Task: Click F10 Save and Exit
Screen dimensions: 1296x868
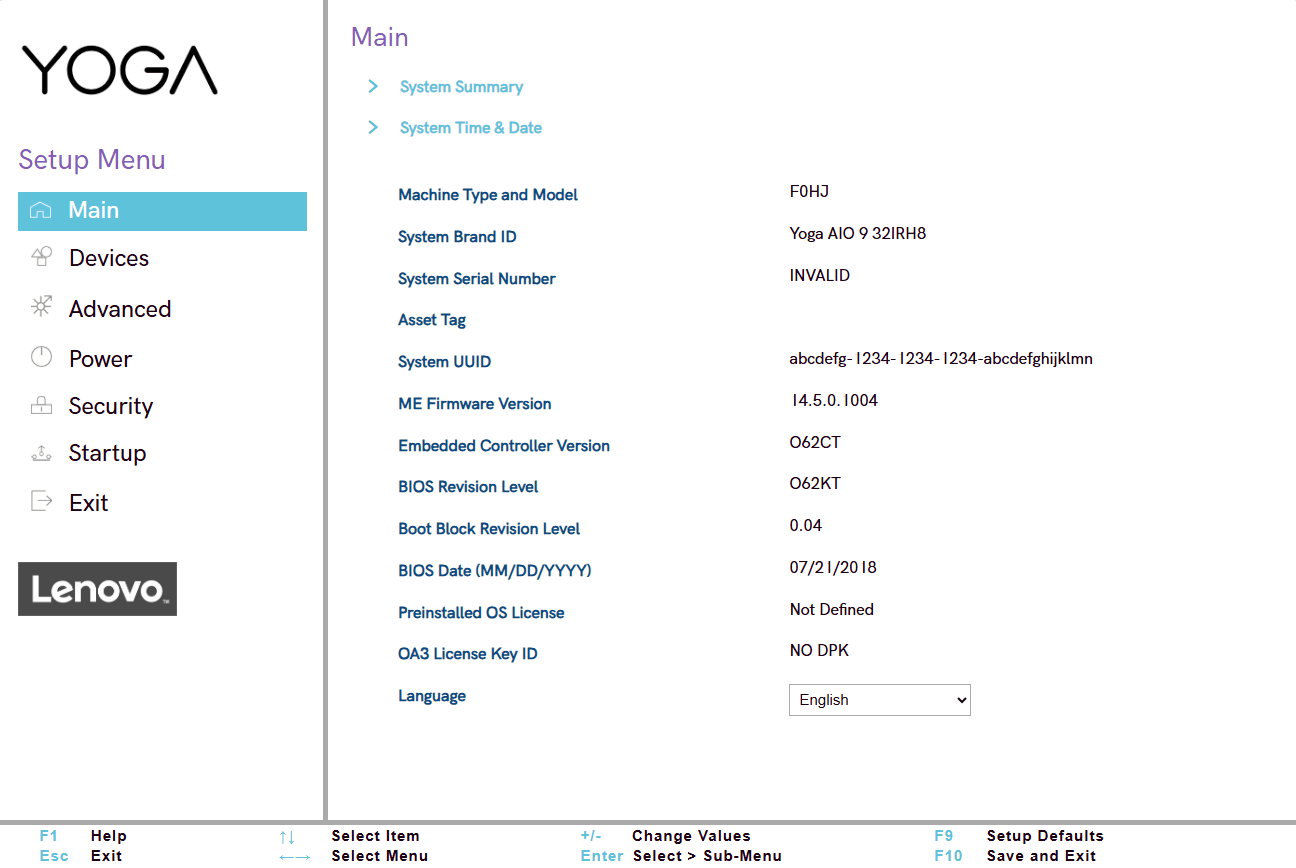Action: click(1015, 856)
